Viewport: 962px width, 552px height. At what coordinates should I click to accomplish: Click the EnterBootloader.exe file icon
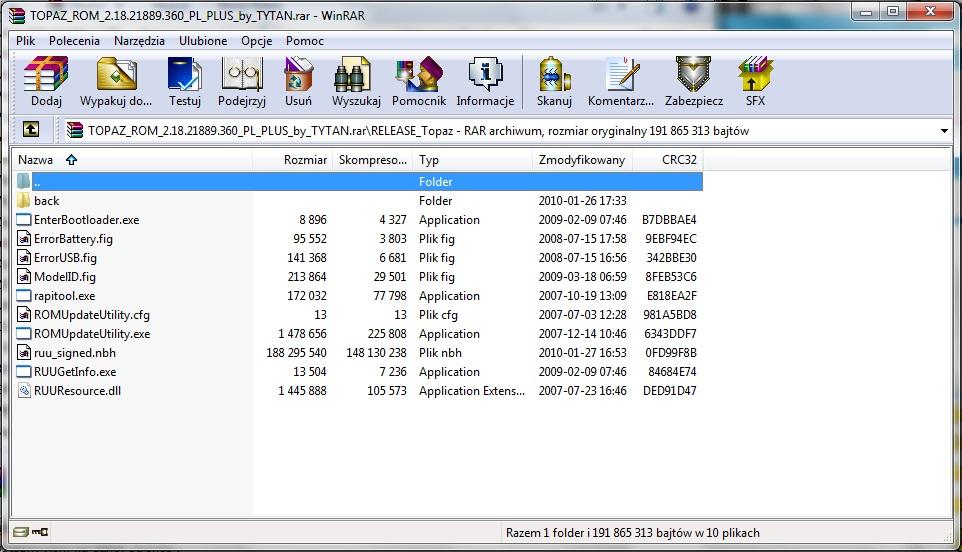click(x=23, y=220)
